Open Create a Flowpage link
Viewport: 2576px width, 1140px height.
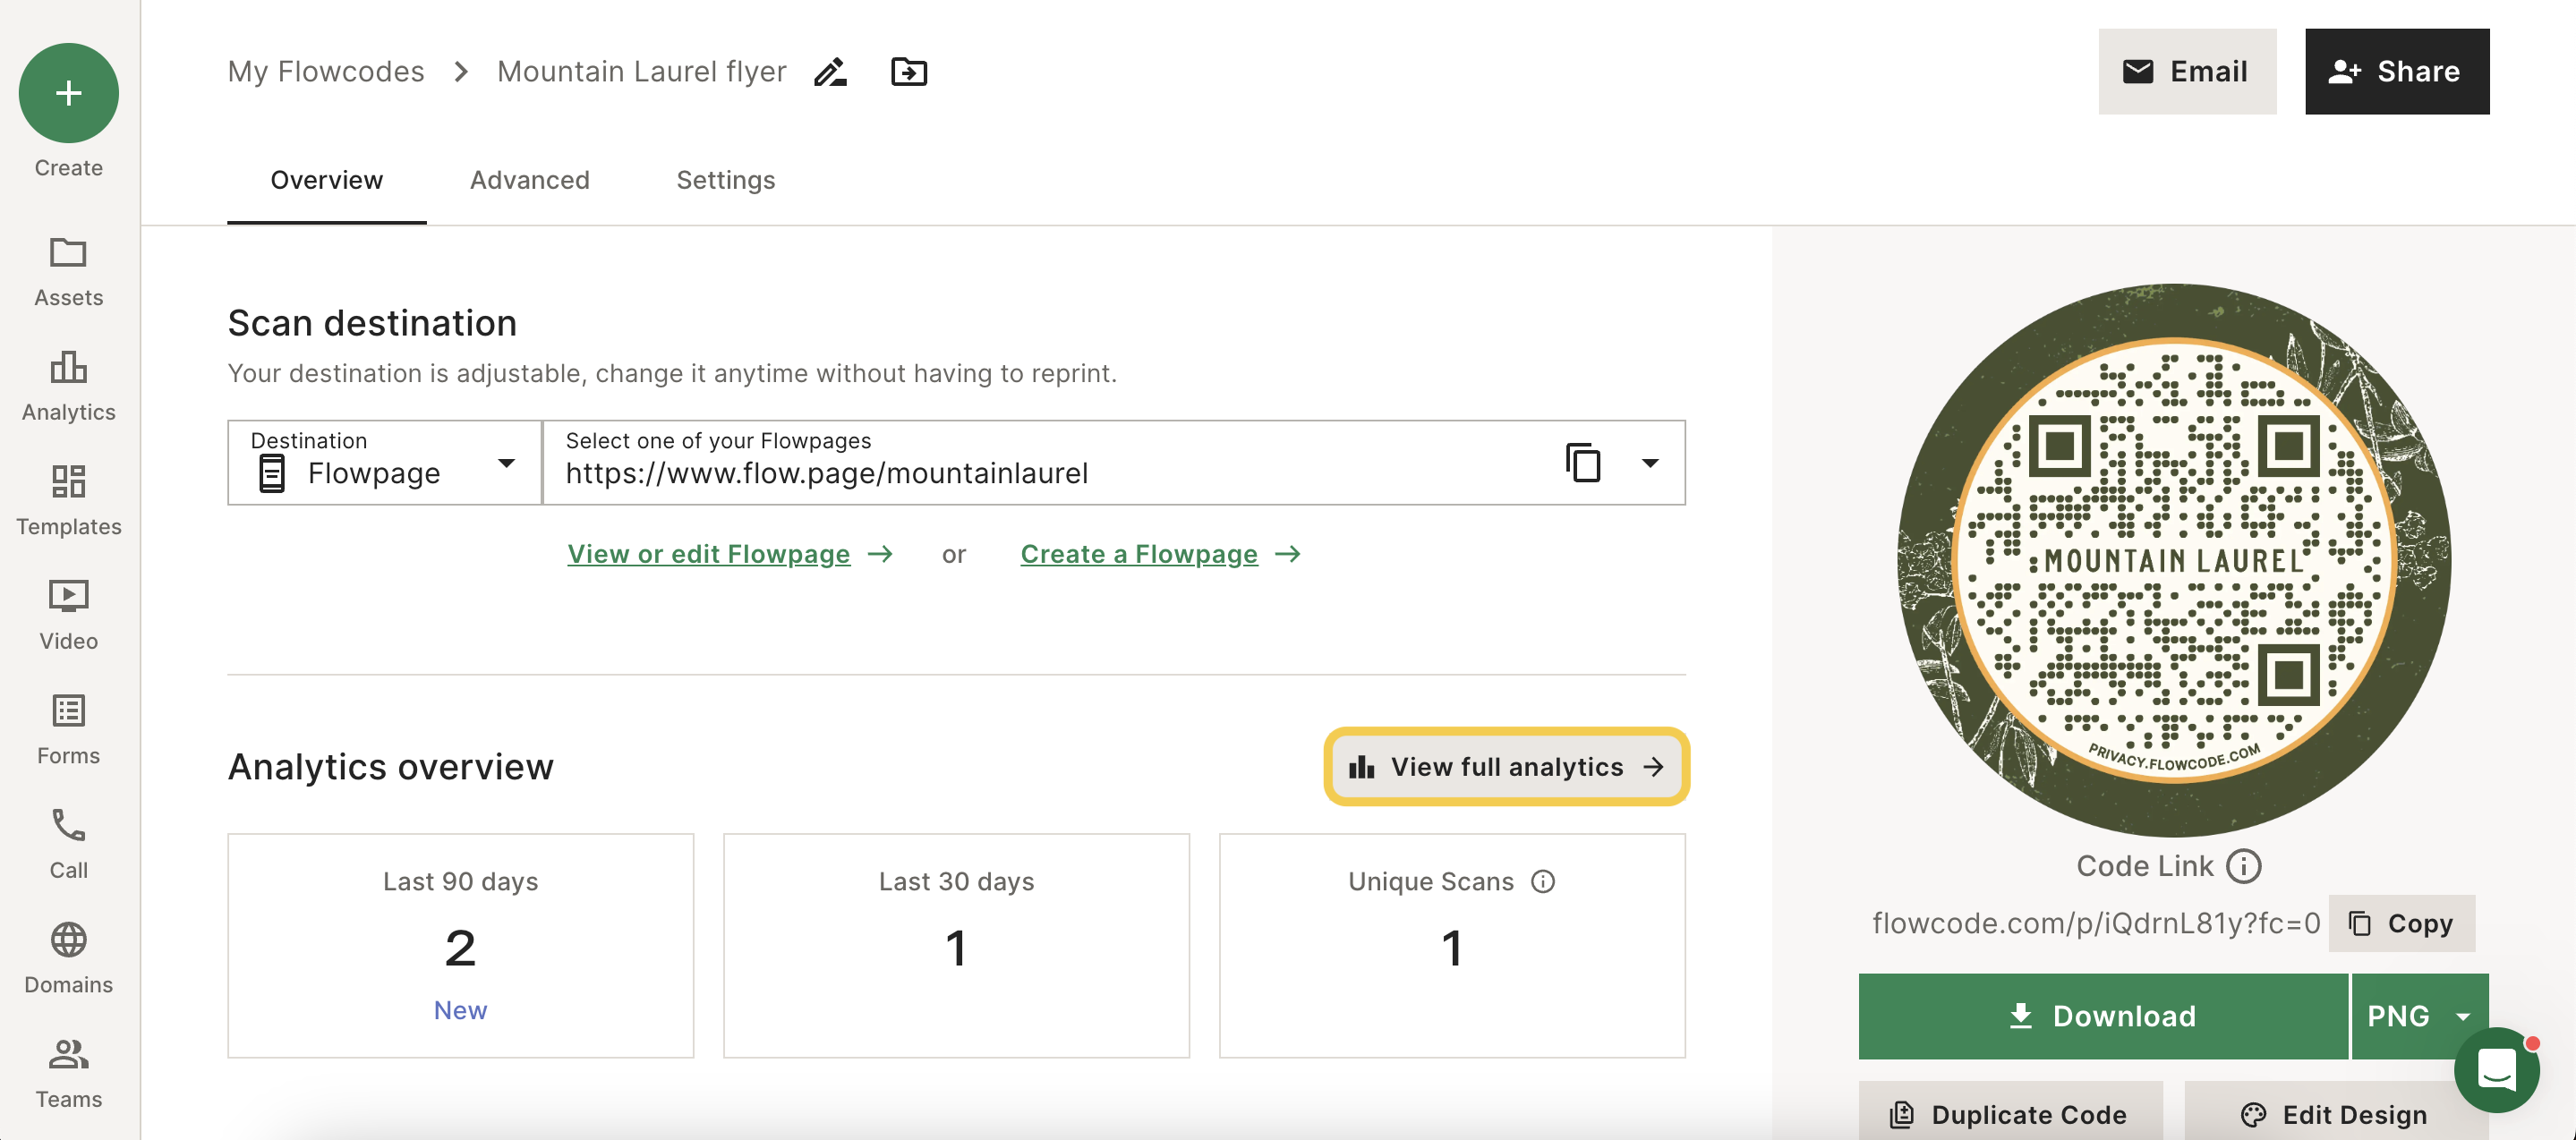pos(1160,554)
